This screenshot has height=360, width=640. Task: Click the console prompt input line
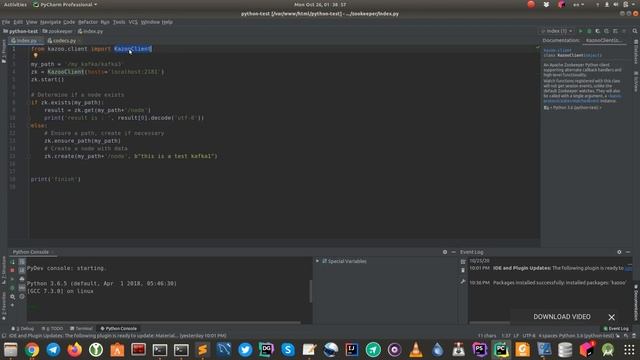(x=167, y=307)
